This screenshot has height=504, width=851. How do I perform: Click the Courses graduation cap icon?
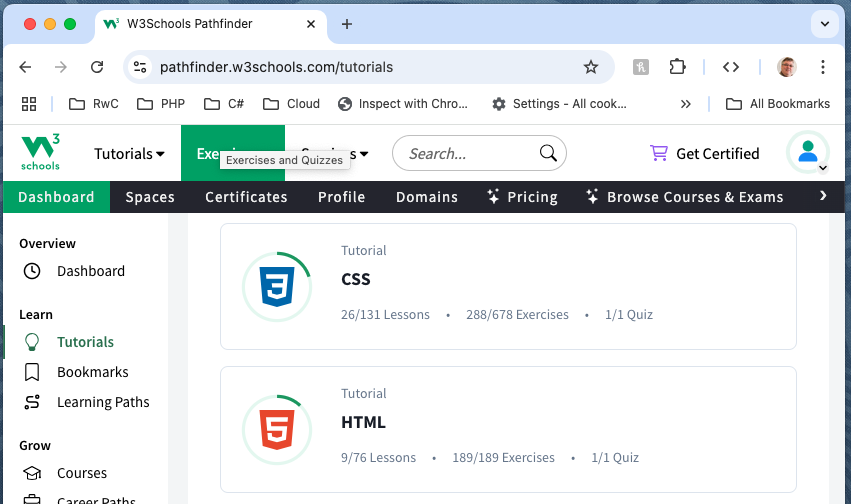pyautogui.click(x=32, y=473)
